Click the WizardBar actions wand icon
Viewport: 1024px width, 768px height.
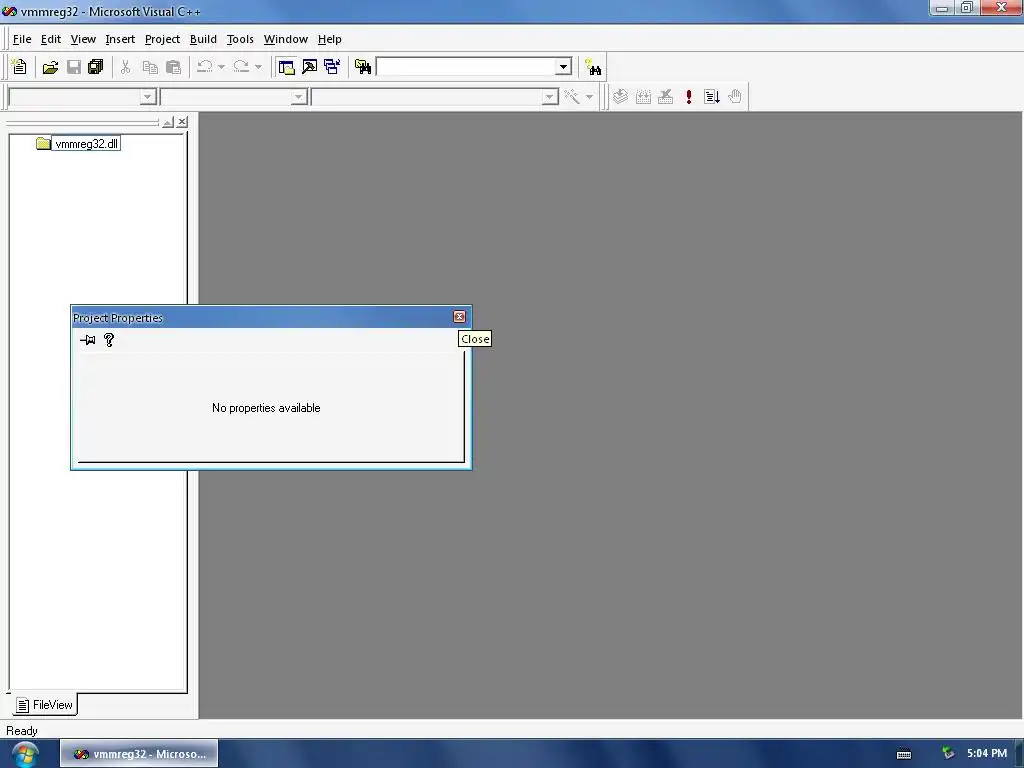tap(571, 97)
